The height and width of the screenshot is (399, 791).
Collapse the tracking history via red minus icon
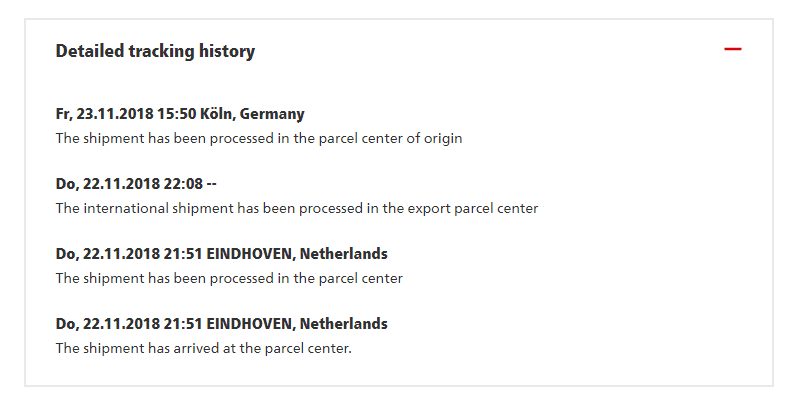732,49
